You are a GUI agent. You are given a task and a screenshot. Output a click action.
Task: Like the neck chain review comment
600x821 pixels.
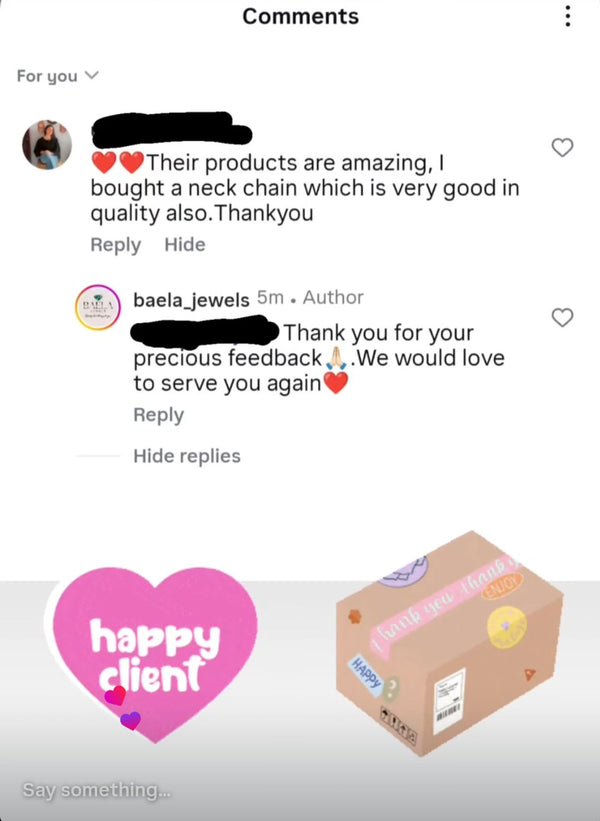tap(562, 148)
